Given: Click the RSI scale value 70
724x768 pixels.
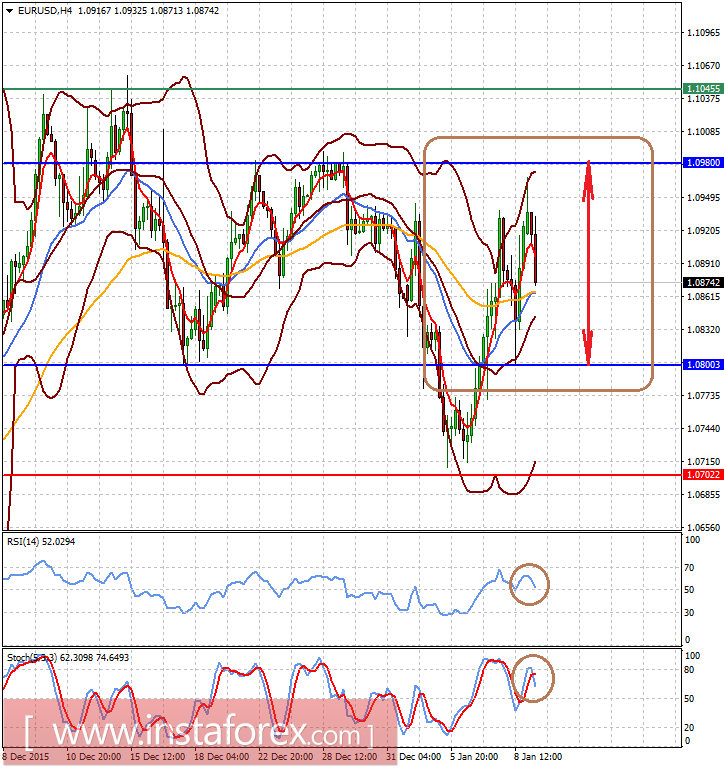Looking at the screenshot, I should [x=689, y=568].
